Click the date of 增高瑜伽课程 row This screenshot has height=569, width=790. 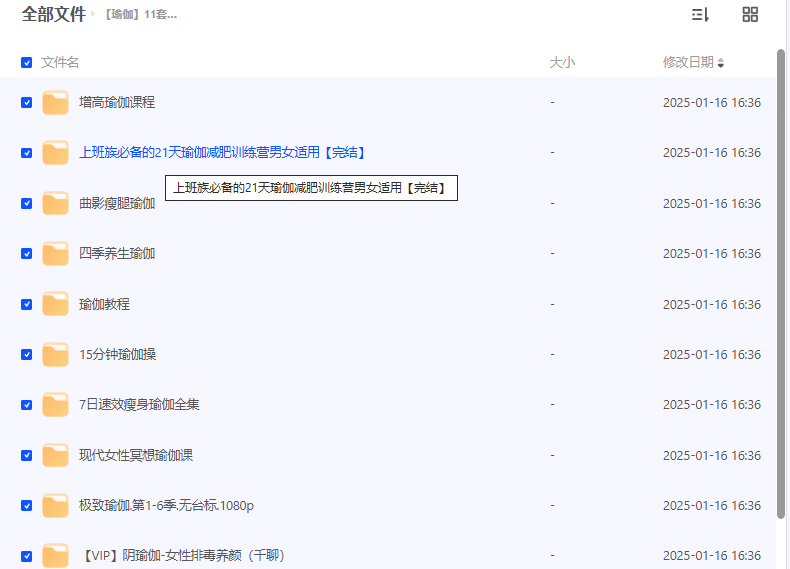[x=712, y=103]
